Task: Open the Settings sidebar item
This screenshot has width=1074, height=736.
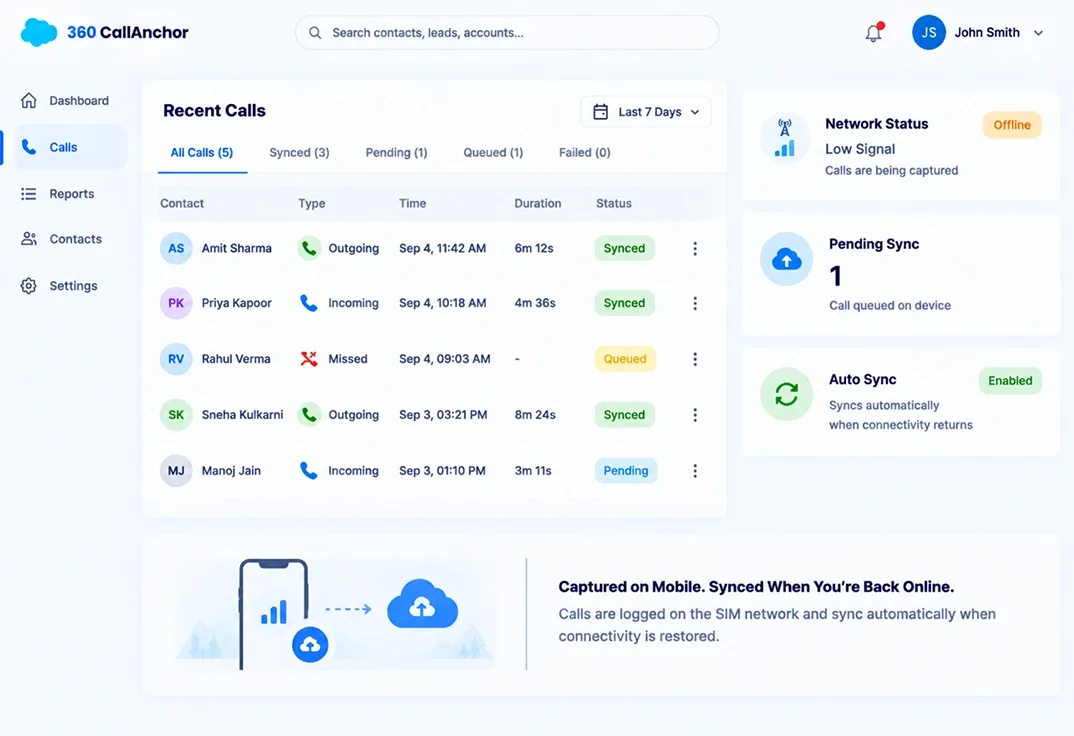Action: [x=71, y=285]
